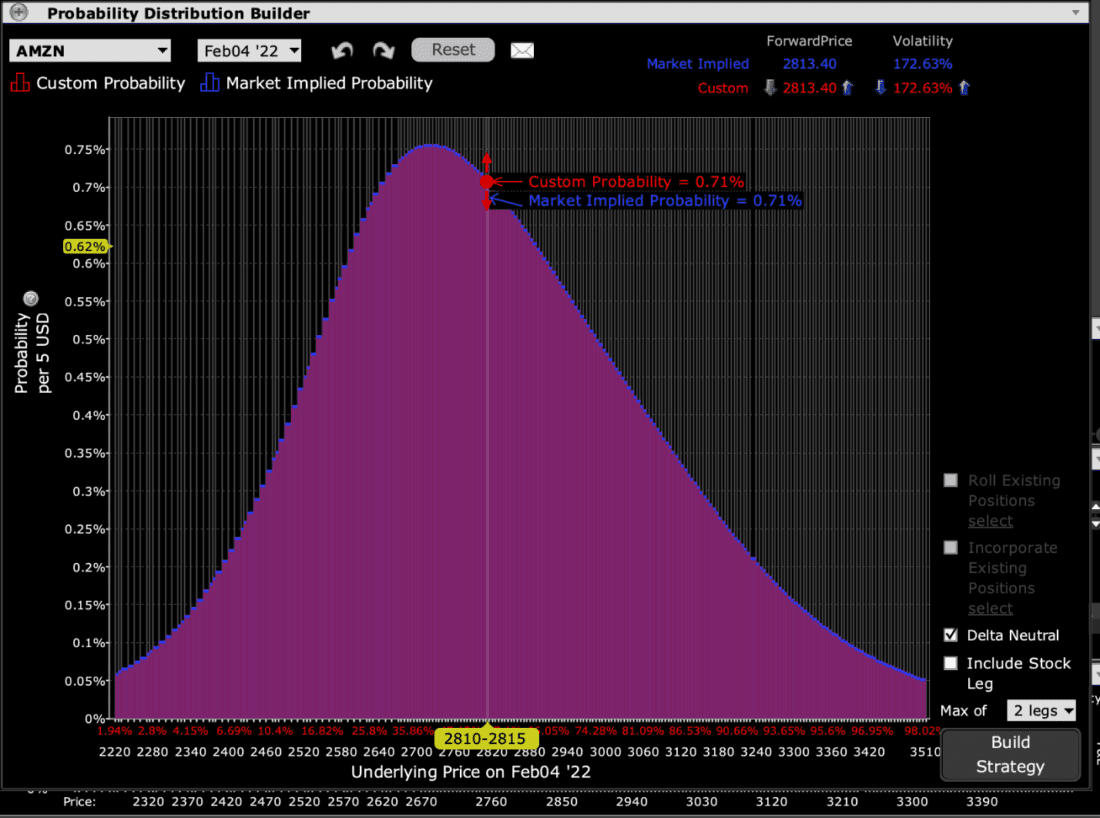The height and width of the screenshot is (818, 1100).
Task: Click the Custom volatility value
Action: [923, 88]
